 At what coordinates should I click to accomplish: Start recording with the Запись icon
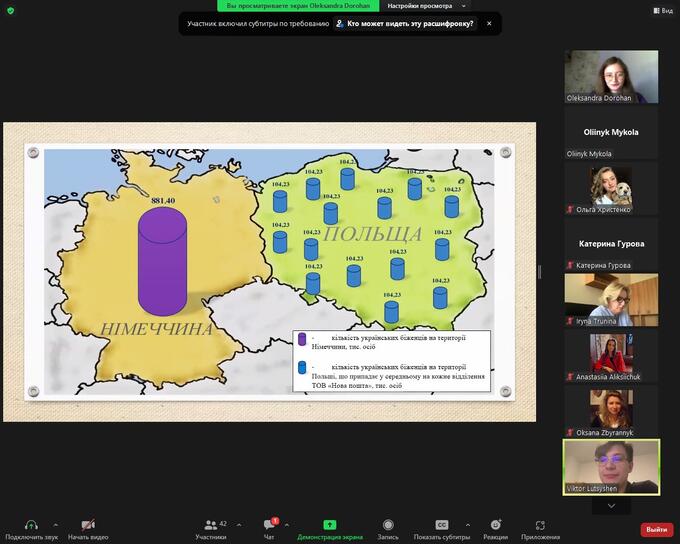tap(388, 524)
